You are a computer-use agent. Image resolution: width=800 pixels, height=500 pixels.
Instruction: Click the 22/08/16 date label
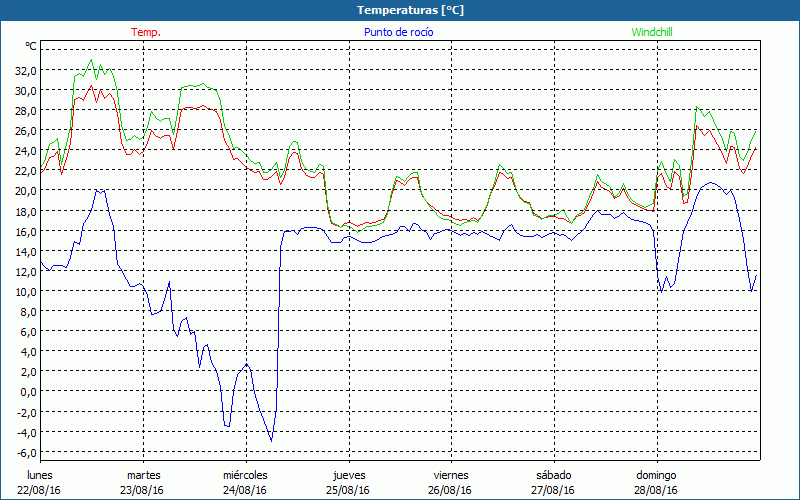39,490
